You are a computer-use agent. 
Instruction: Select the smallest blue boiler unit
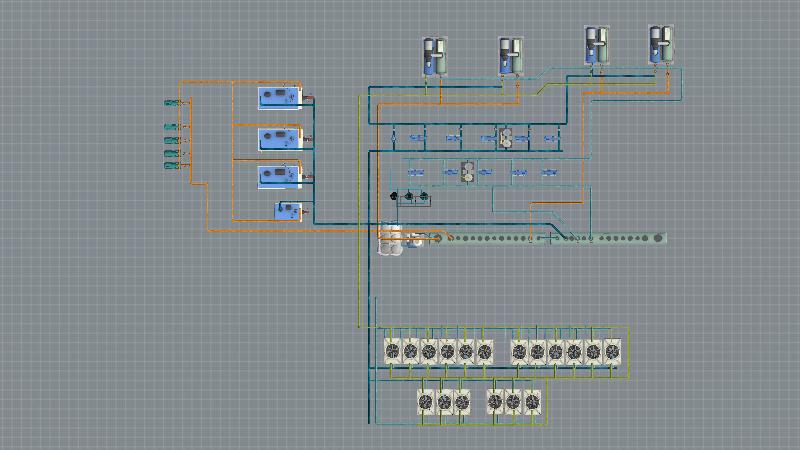coord(288,210)
